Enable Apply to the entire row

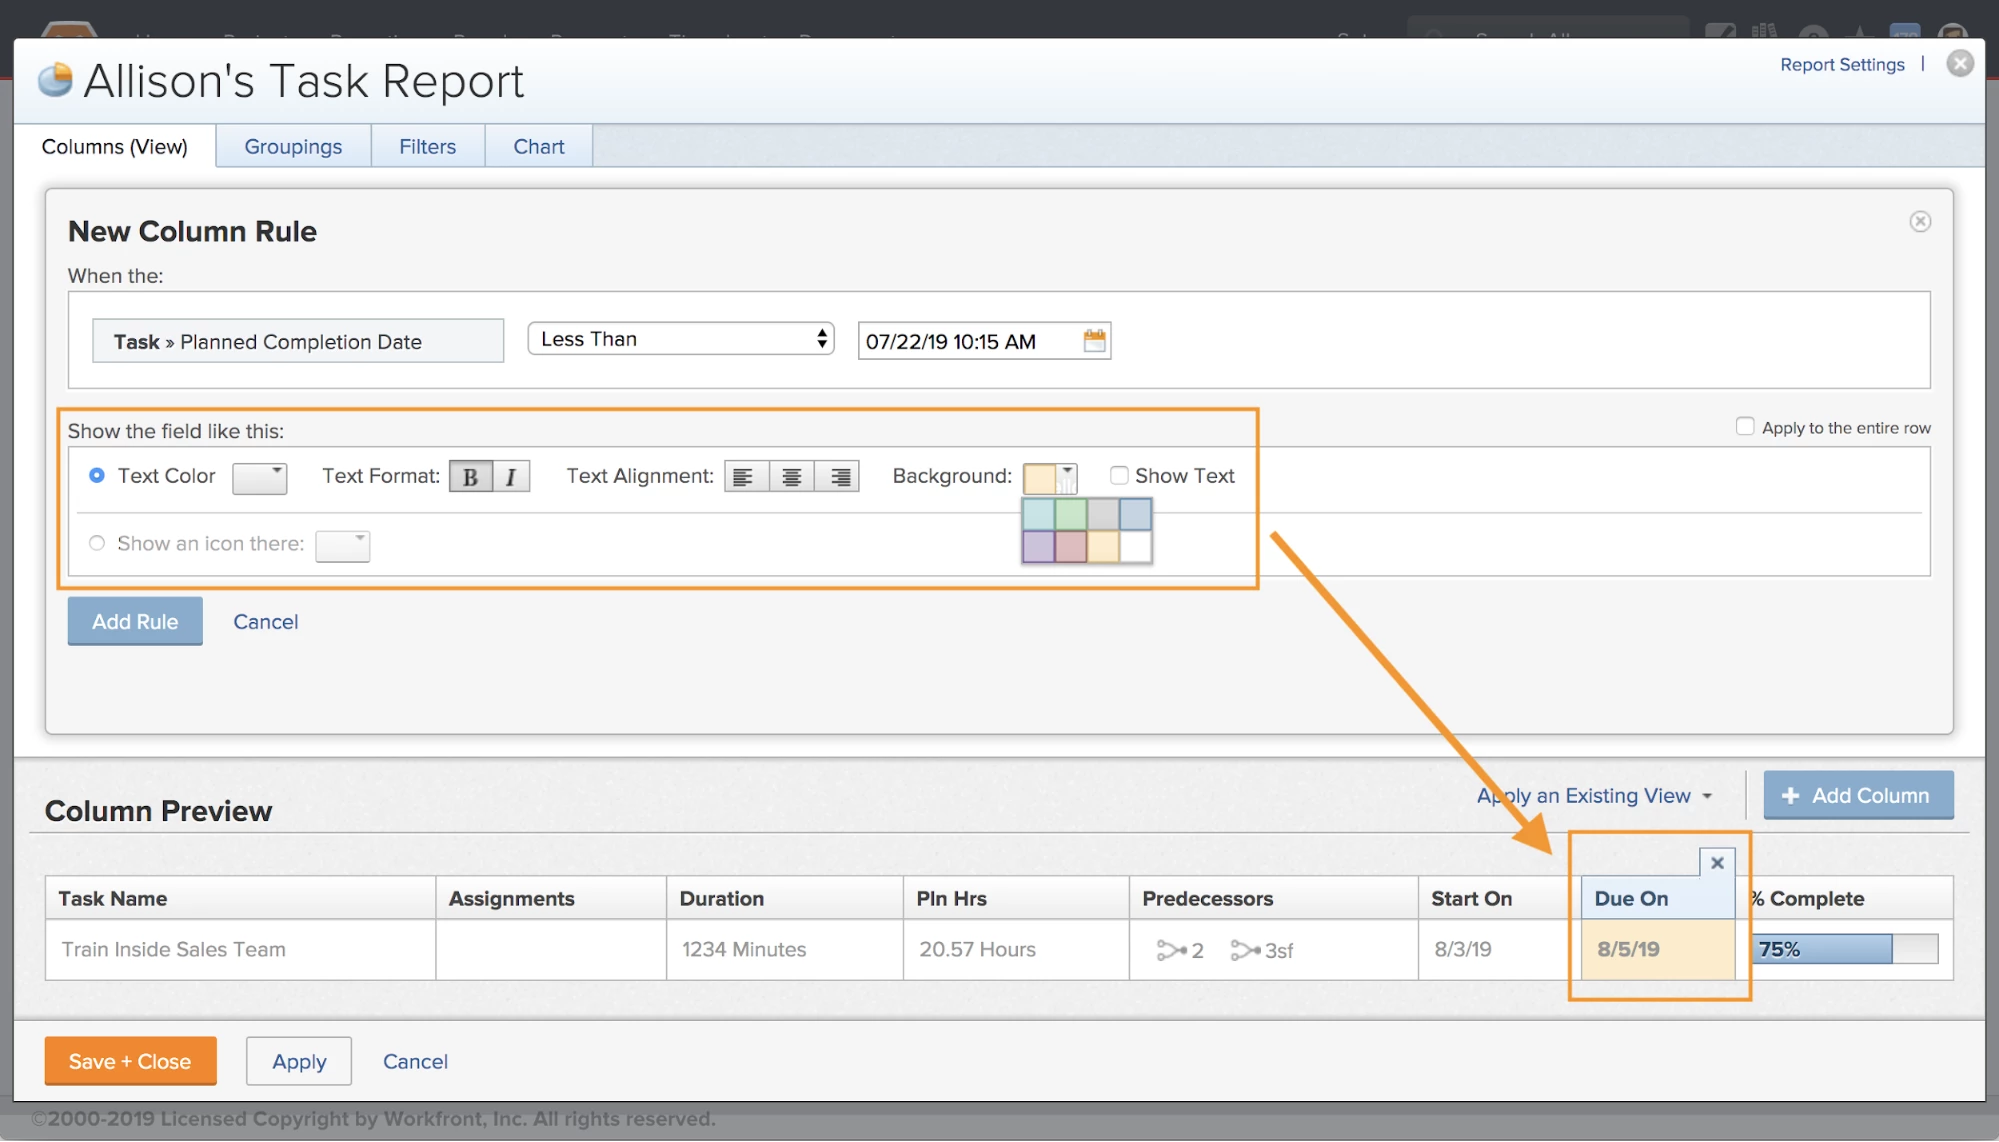1745,427
